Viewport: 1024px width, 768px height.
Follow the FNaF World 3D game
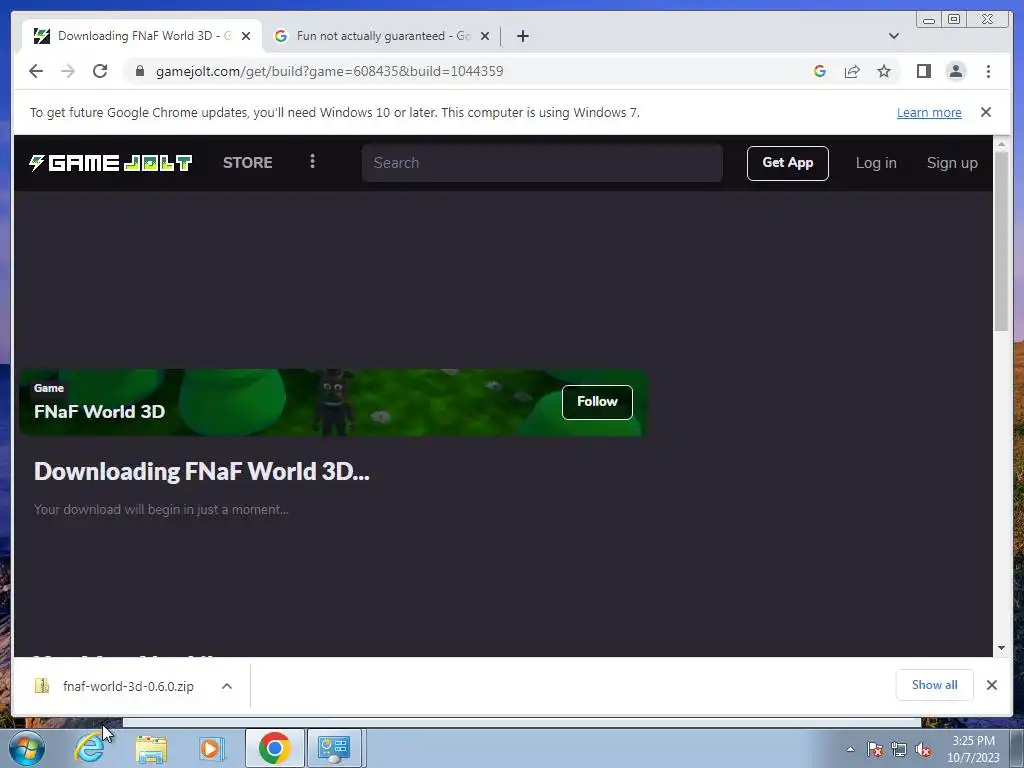click(x=597, y=402)
